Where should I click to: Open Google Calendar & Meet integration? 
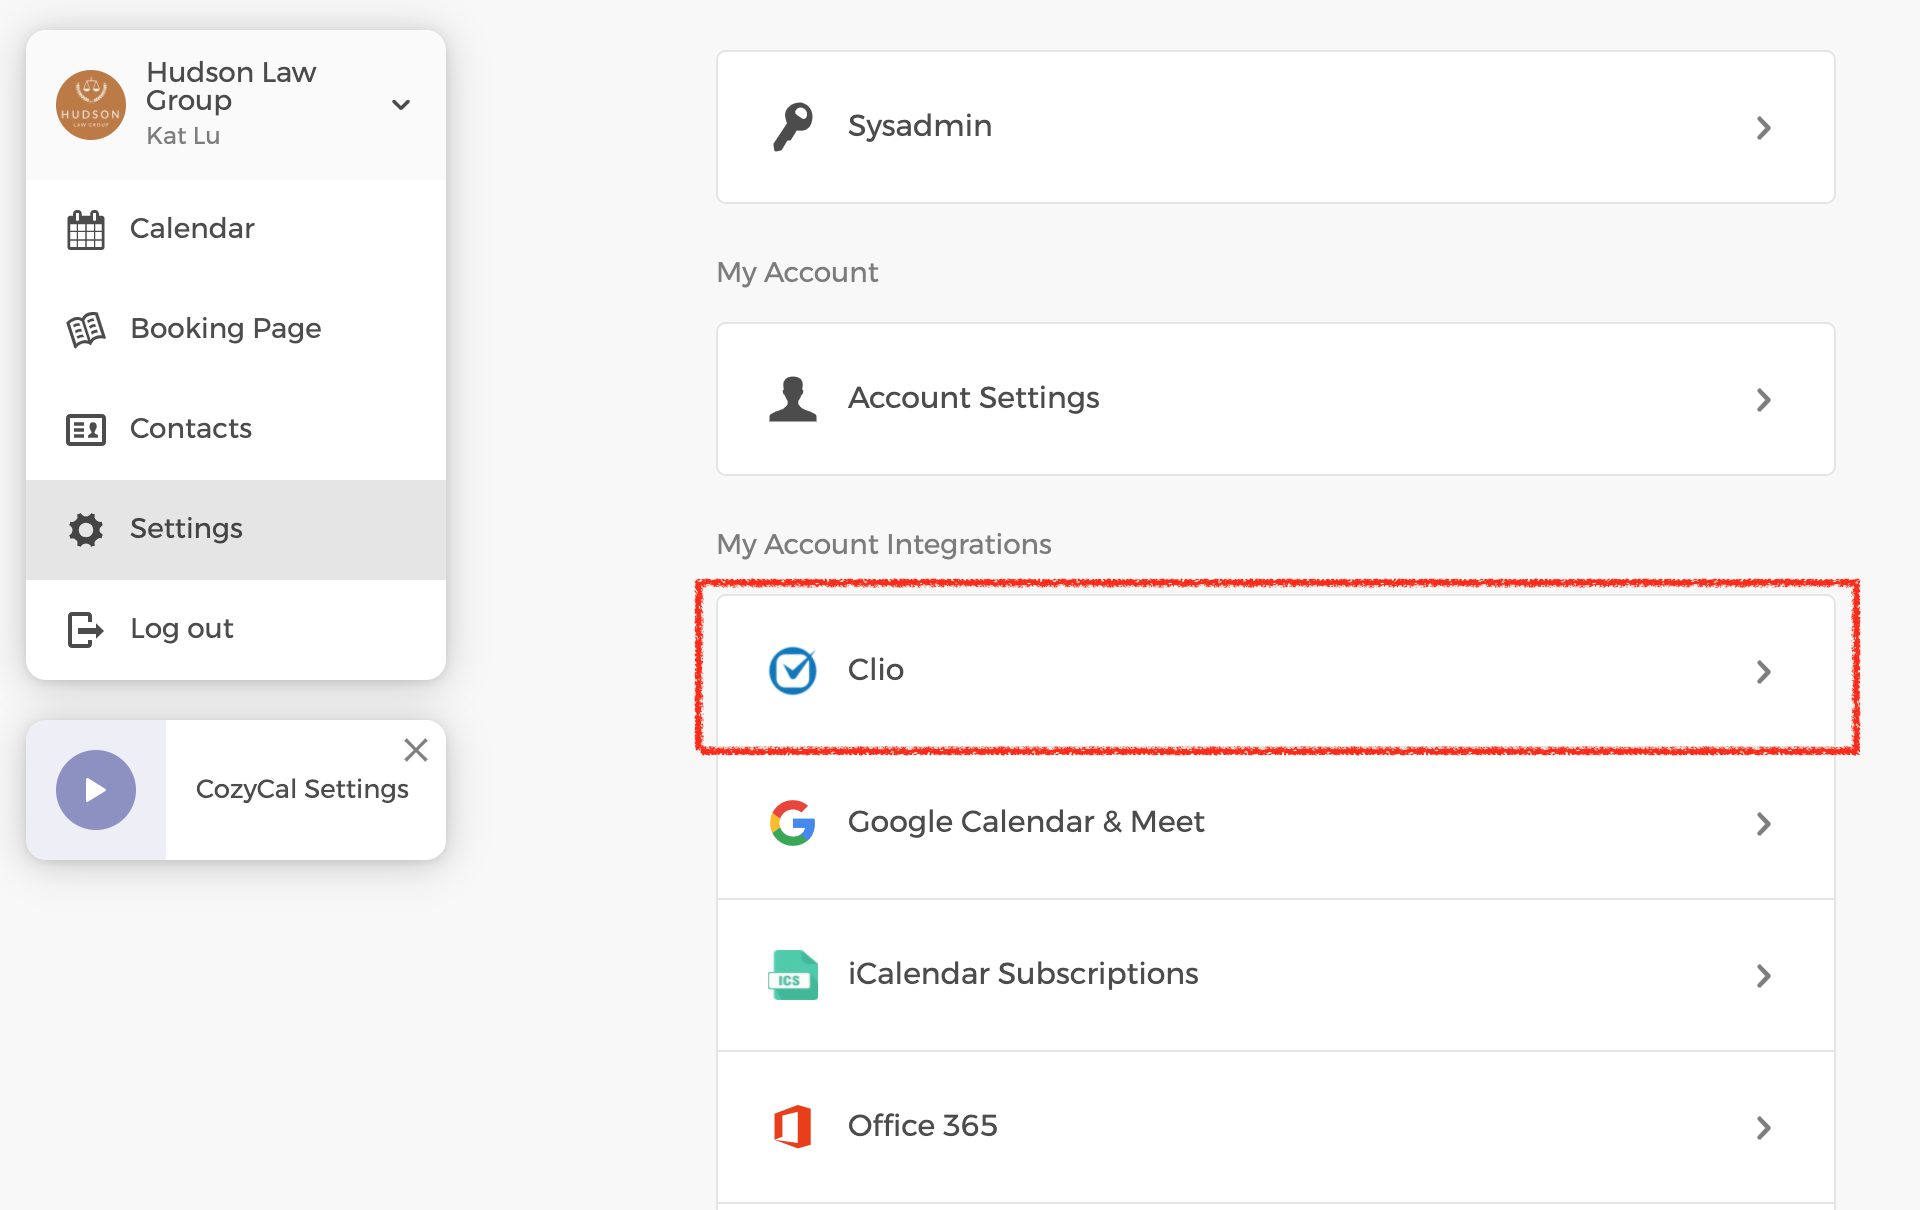tap(1276, 823)
